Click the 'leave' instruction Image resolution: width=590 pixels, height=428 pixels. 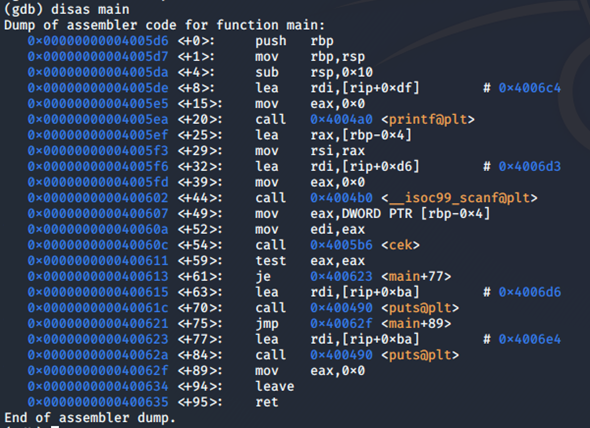[x=275, y=387]
